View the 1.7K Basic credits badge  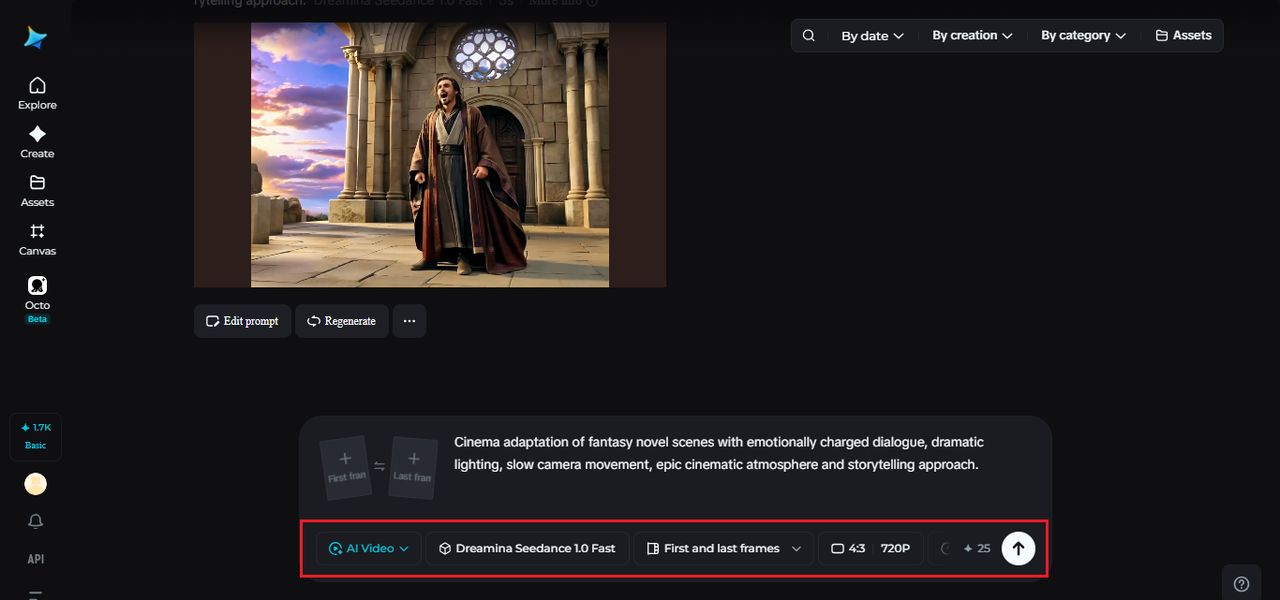click(36, 436)
